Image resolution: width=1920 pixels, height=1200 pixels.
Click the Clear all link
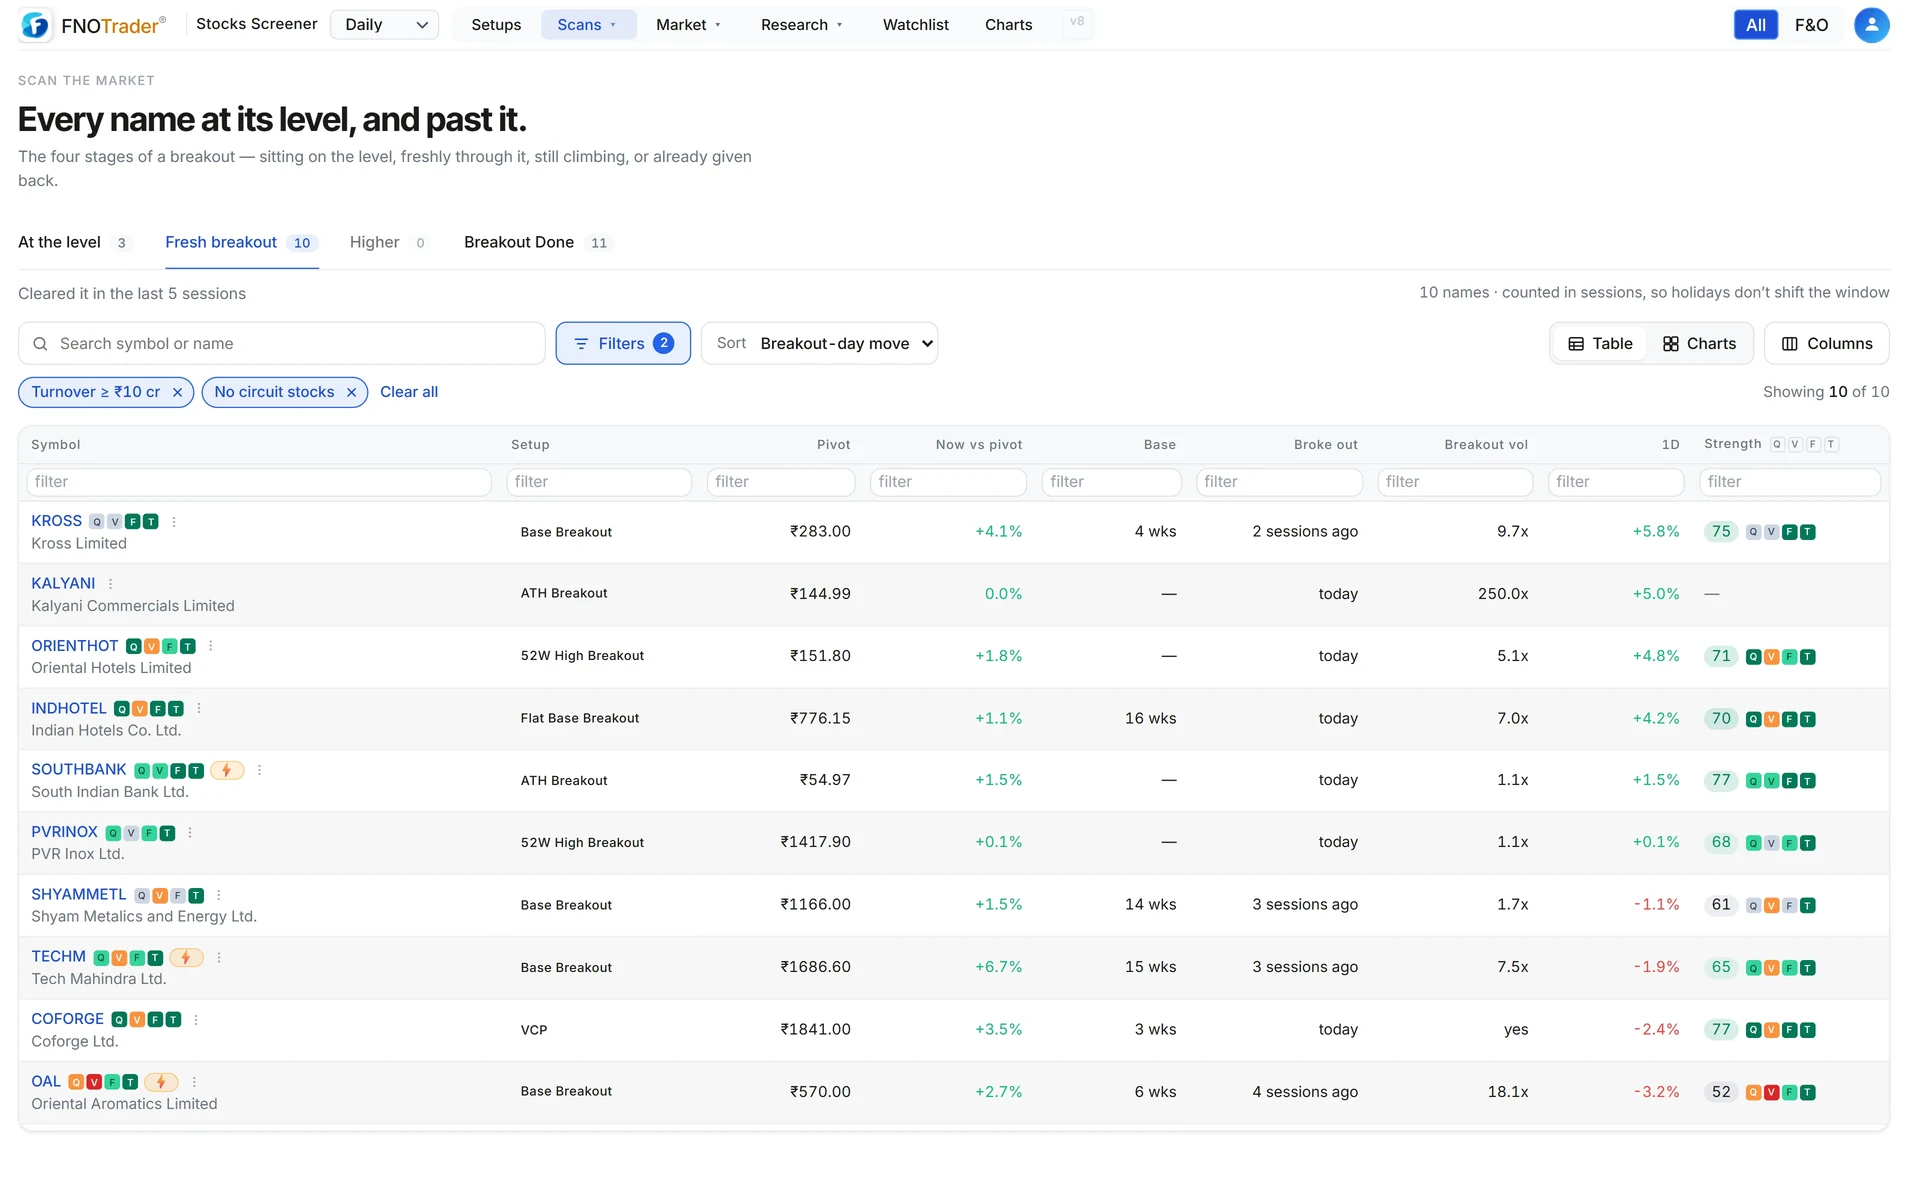coord(409,392)
